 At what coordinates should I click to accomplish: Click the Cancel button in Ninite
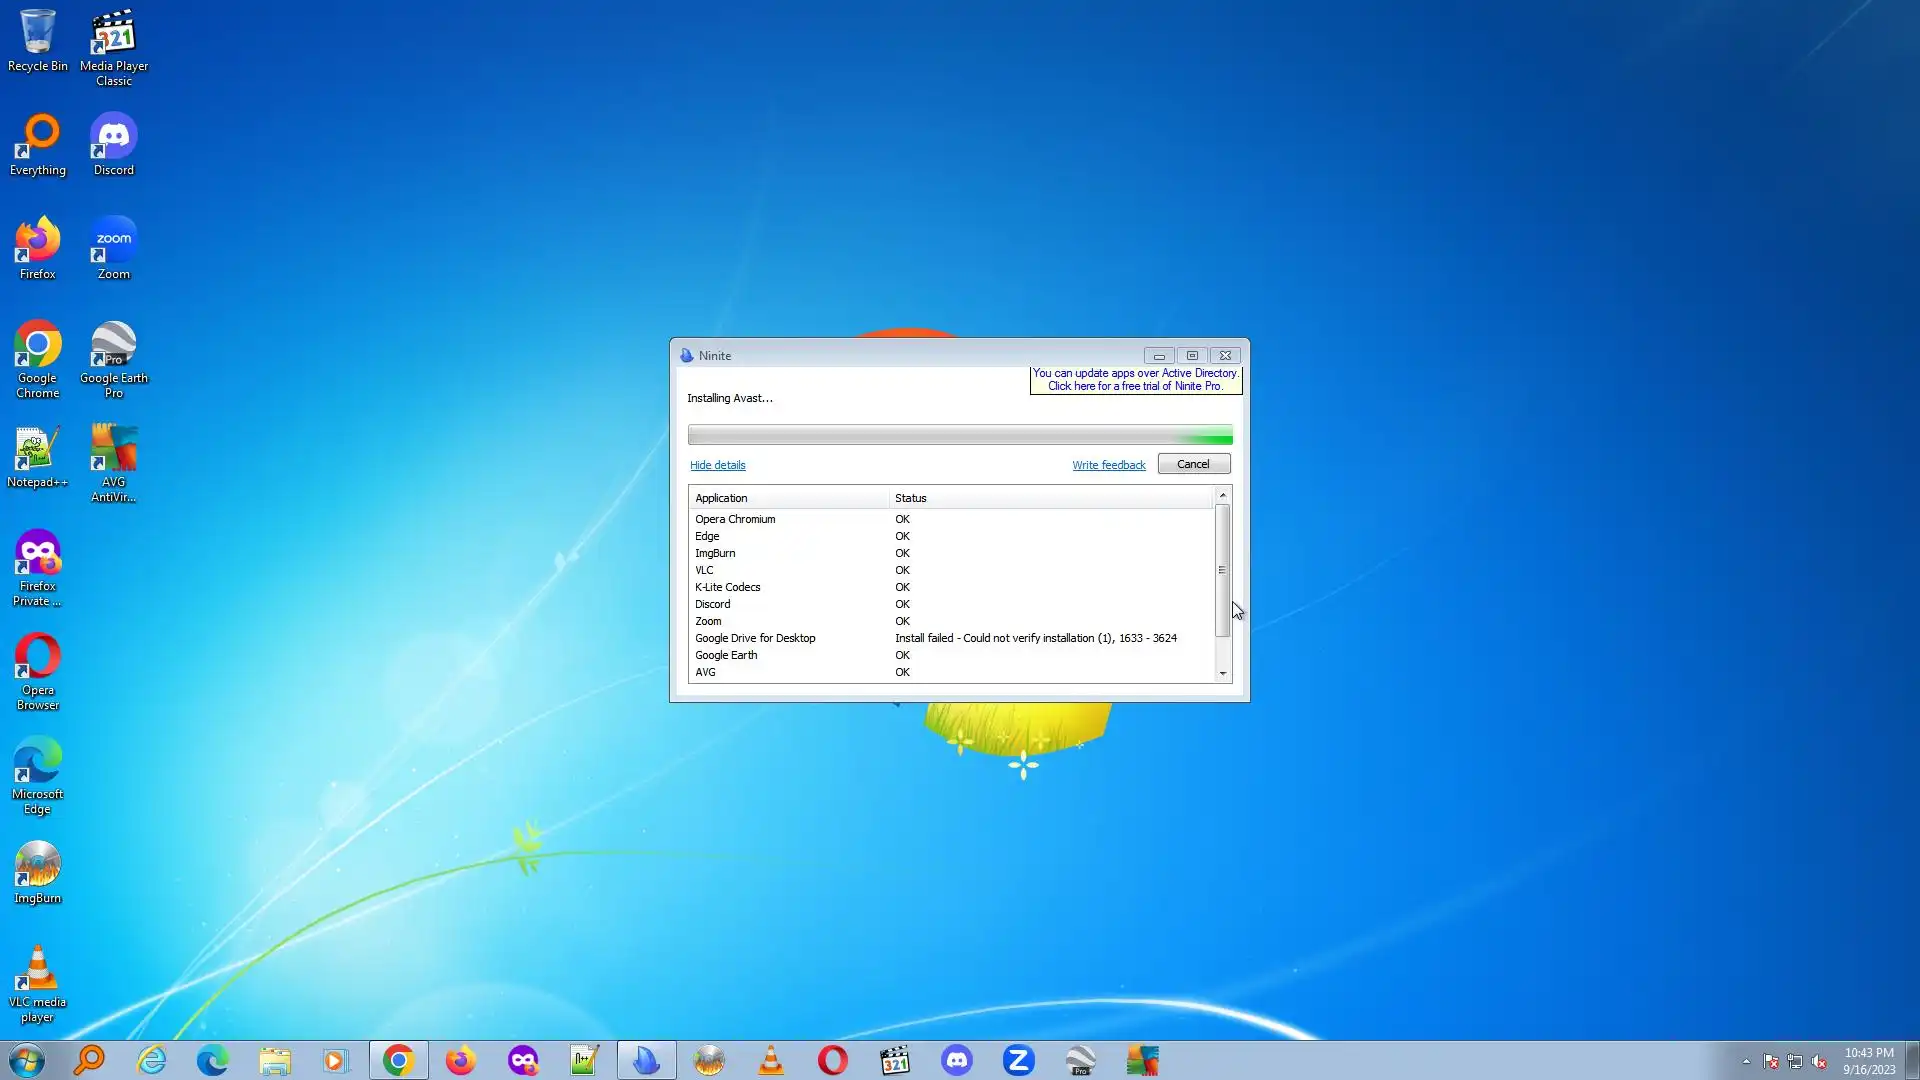pyautogui.click(x=1193, y=464)
